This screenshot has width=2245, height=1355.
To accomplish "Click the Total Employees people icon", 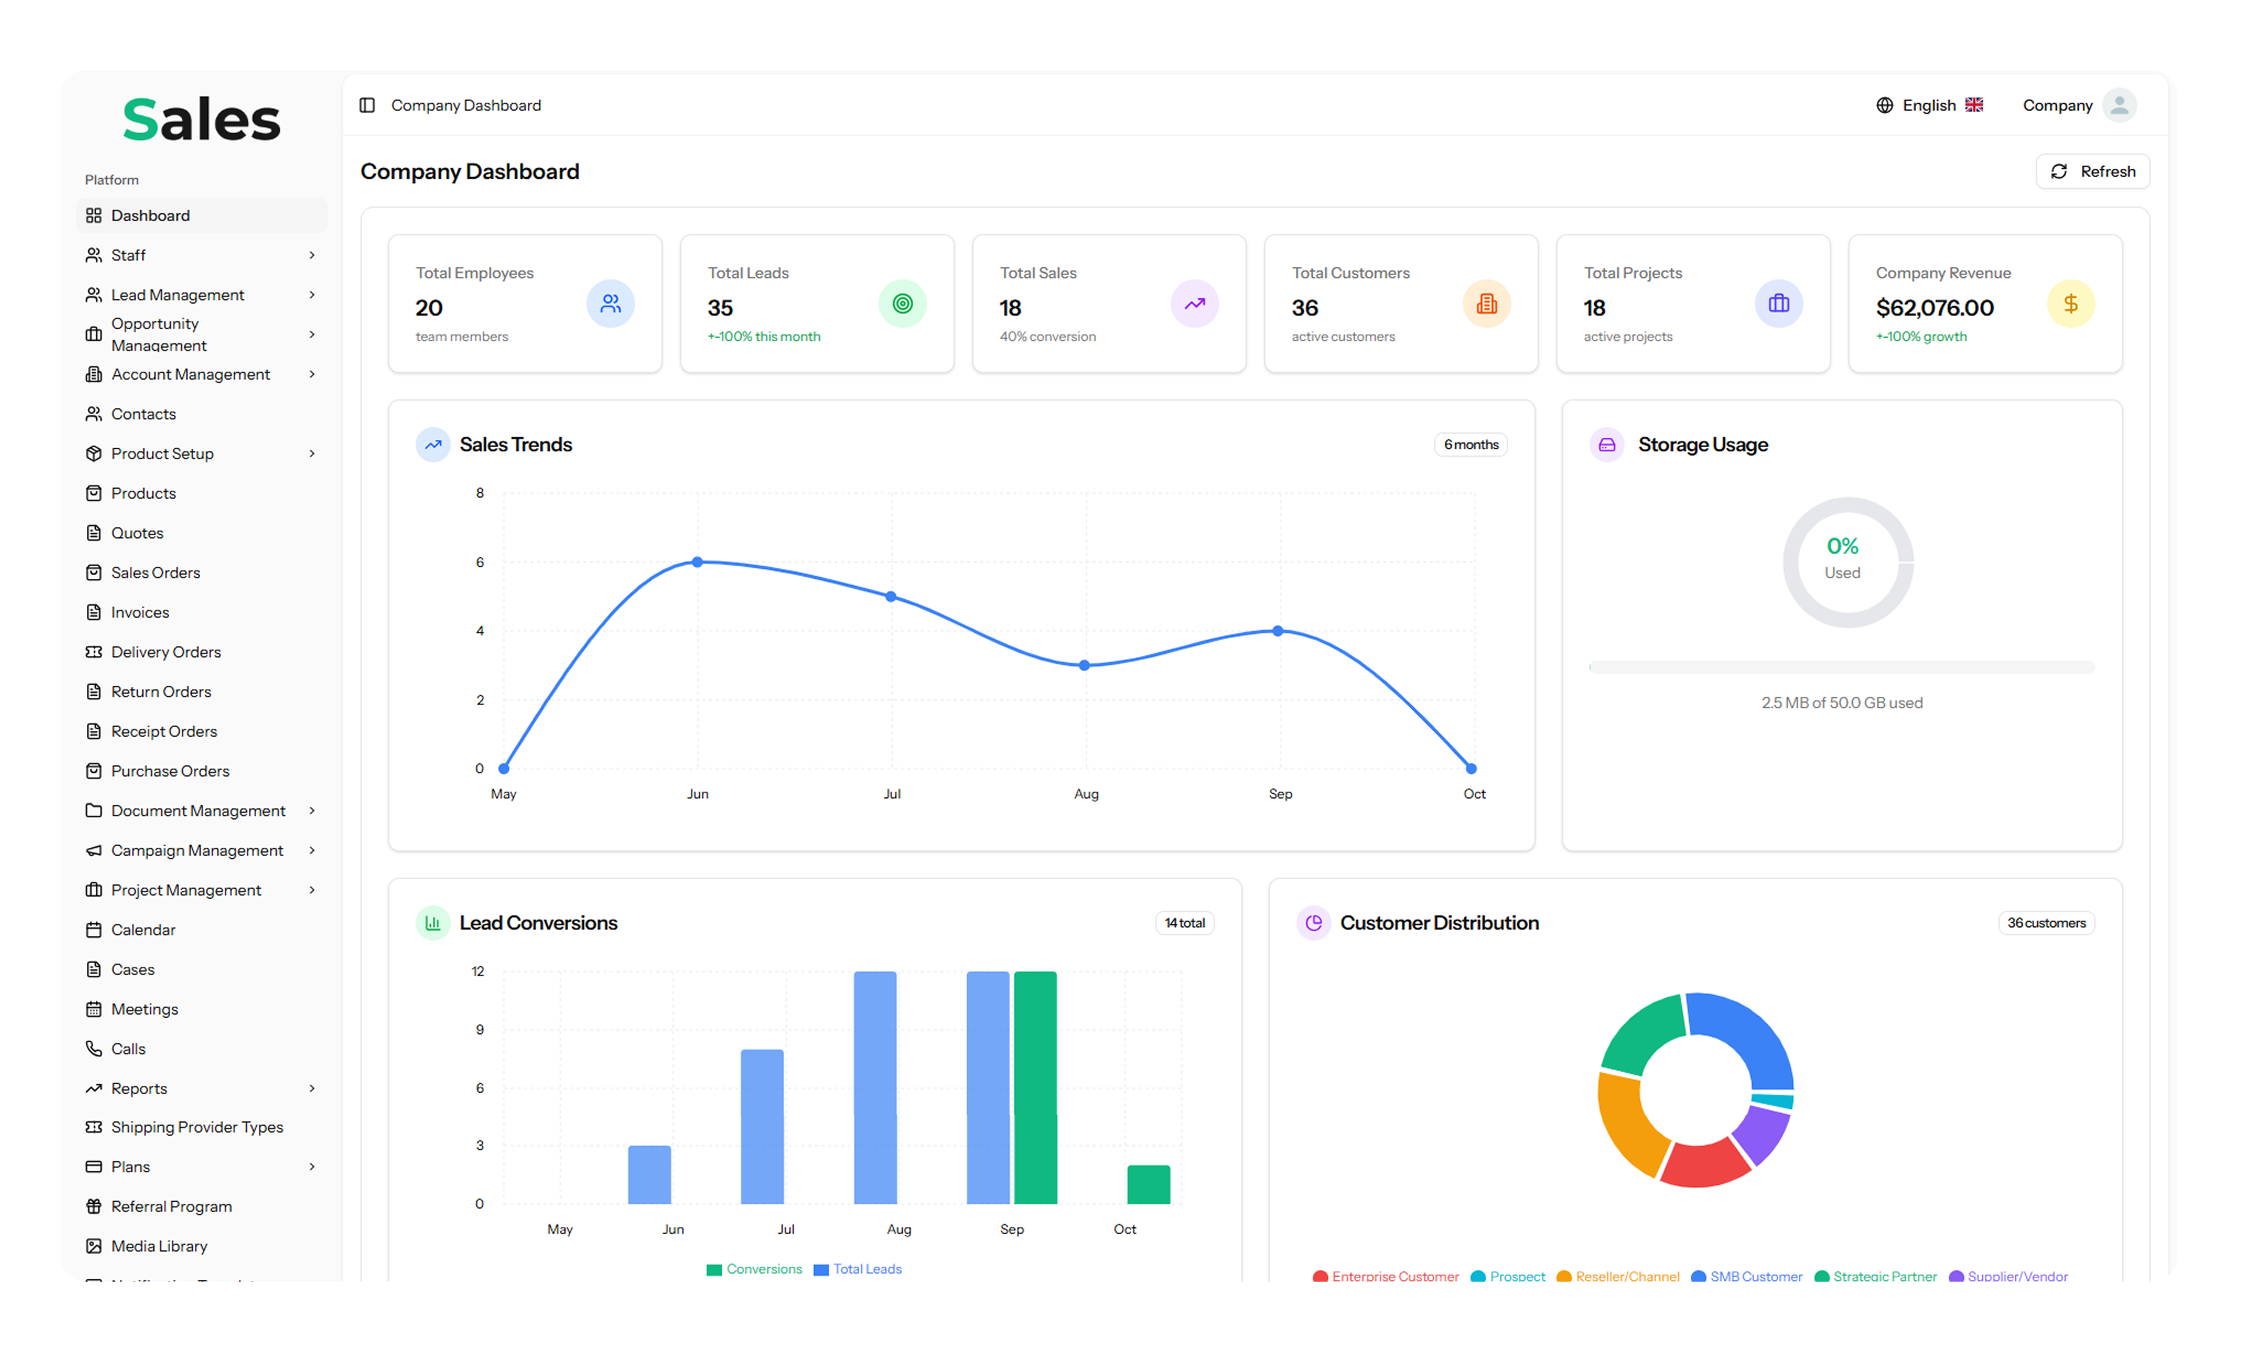I will tap(610, 304).
